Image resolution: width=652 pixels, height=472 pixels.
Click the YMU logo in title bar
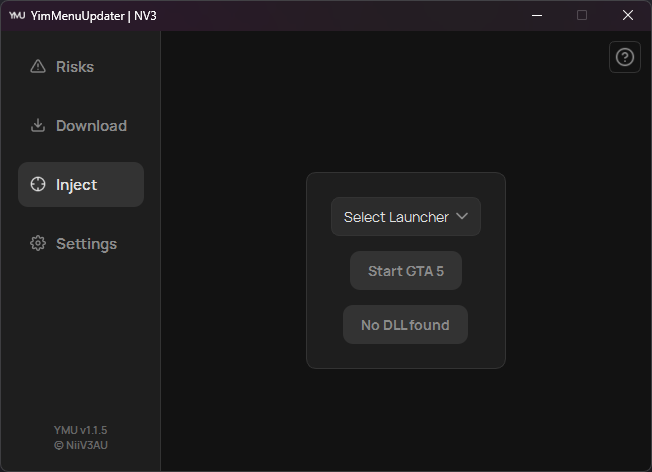[x=16, y=15]
